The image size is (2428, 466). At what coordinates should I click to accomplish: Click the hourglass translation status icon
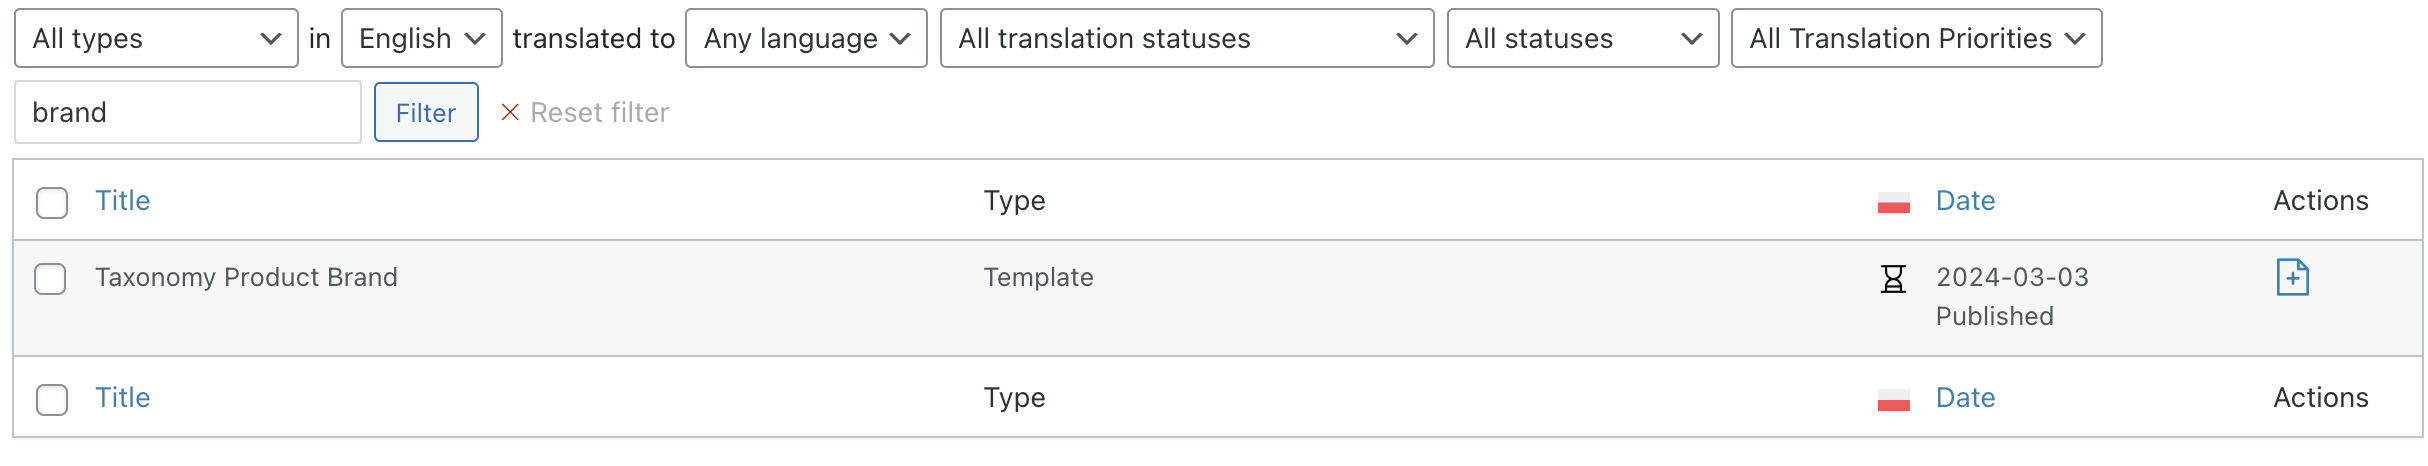(x=1893, y=278)
